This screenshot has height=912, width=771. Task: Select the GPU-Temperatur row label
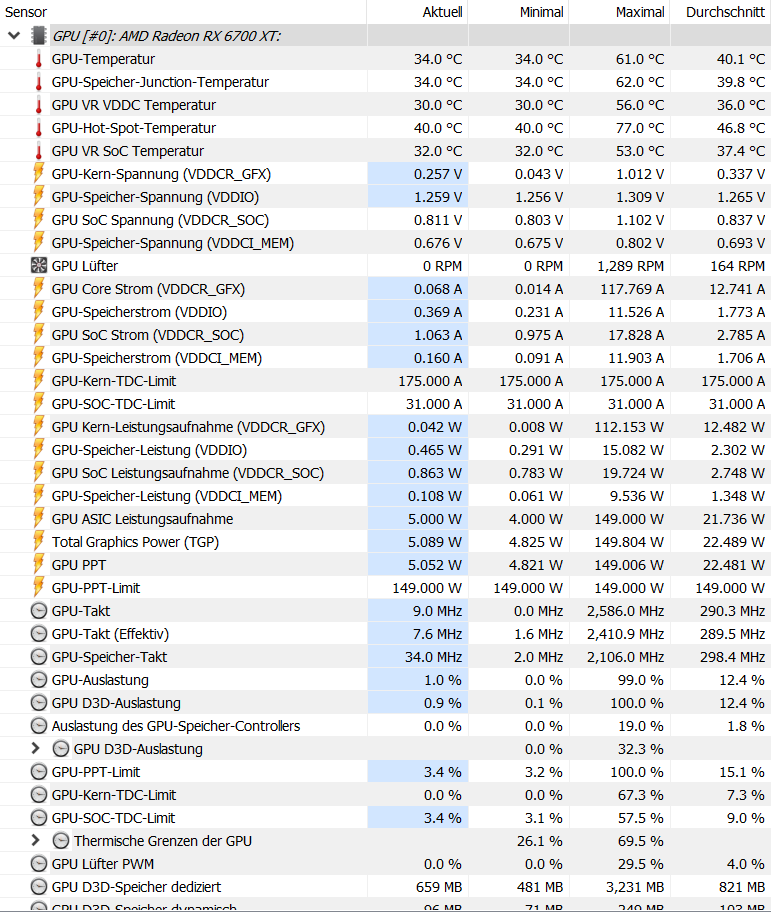click(103, 59)
